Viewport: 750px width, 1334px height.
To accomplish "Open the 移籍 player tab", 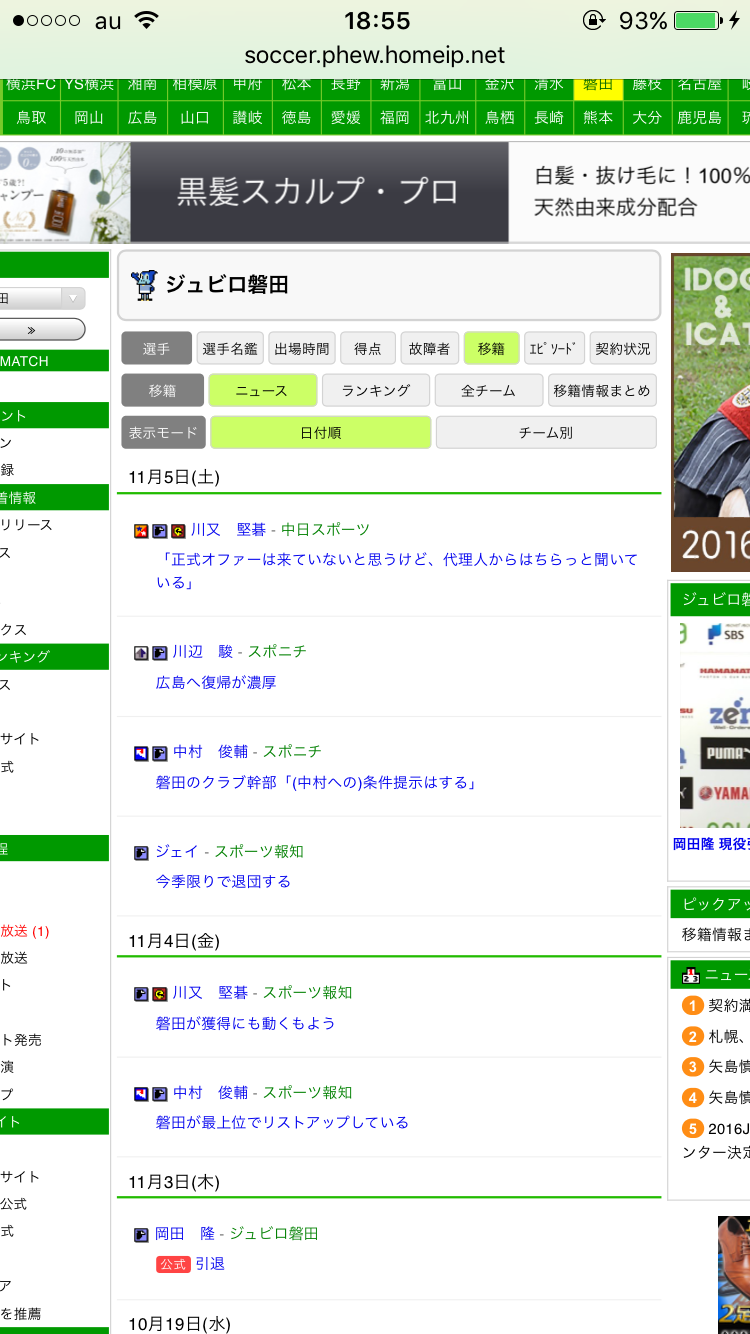I will pos(491,349).
